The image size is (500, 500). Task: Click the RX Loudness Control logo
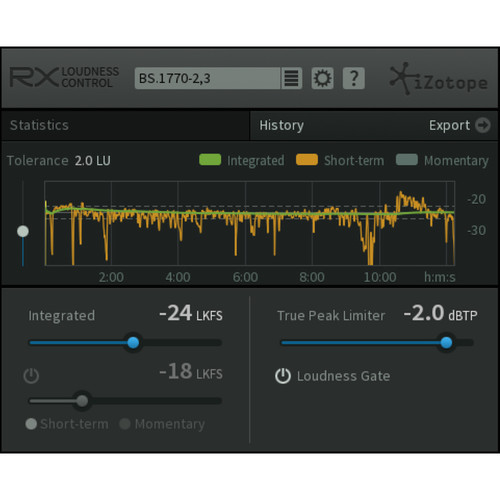coord(64,77)
